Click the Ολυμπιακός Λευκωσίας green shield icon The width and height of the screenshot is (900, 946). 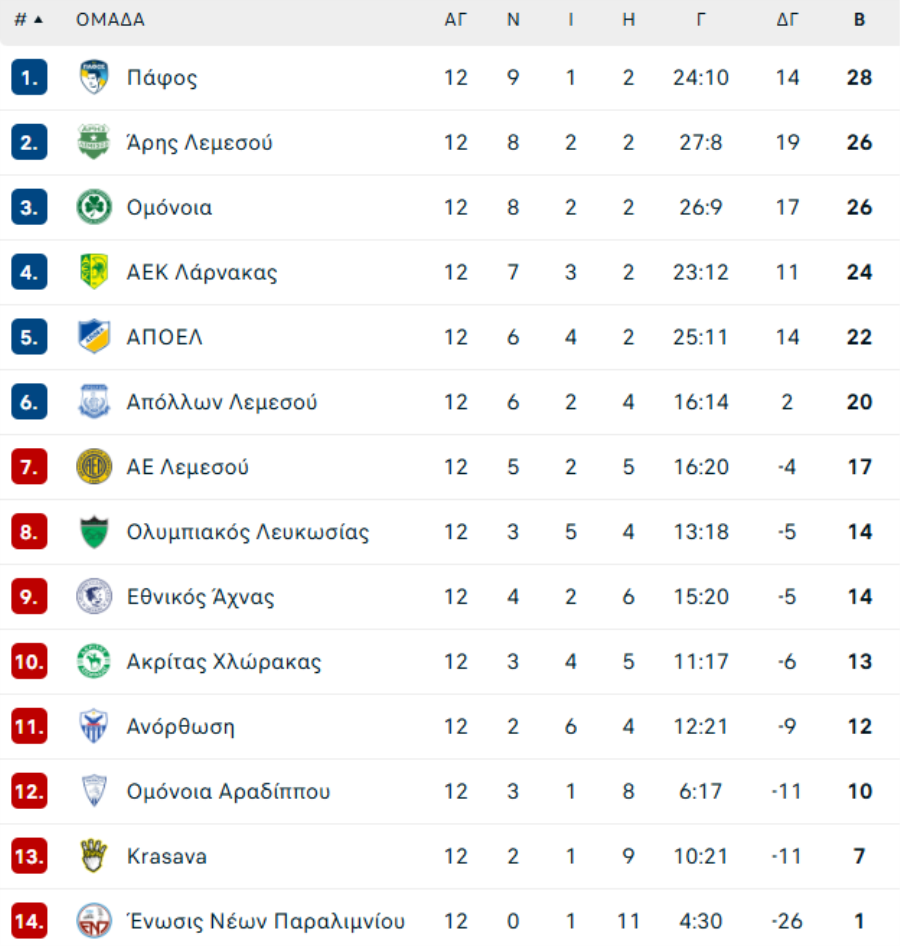pos(94,532)
